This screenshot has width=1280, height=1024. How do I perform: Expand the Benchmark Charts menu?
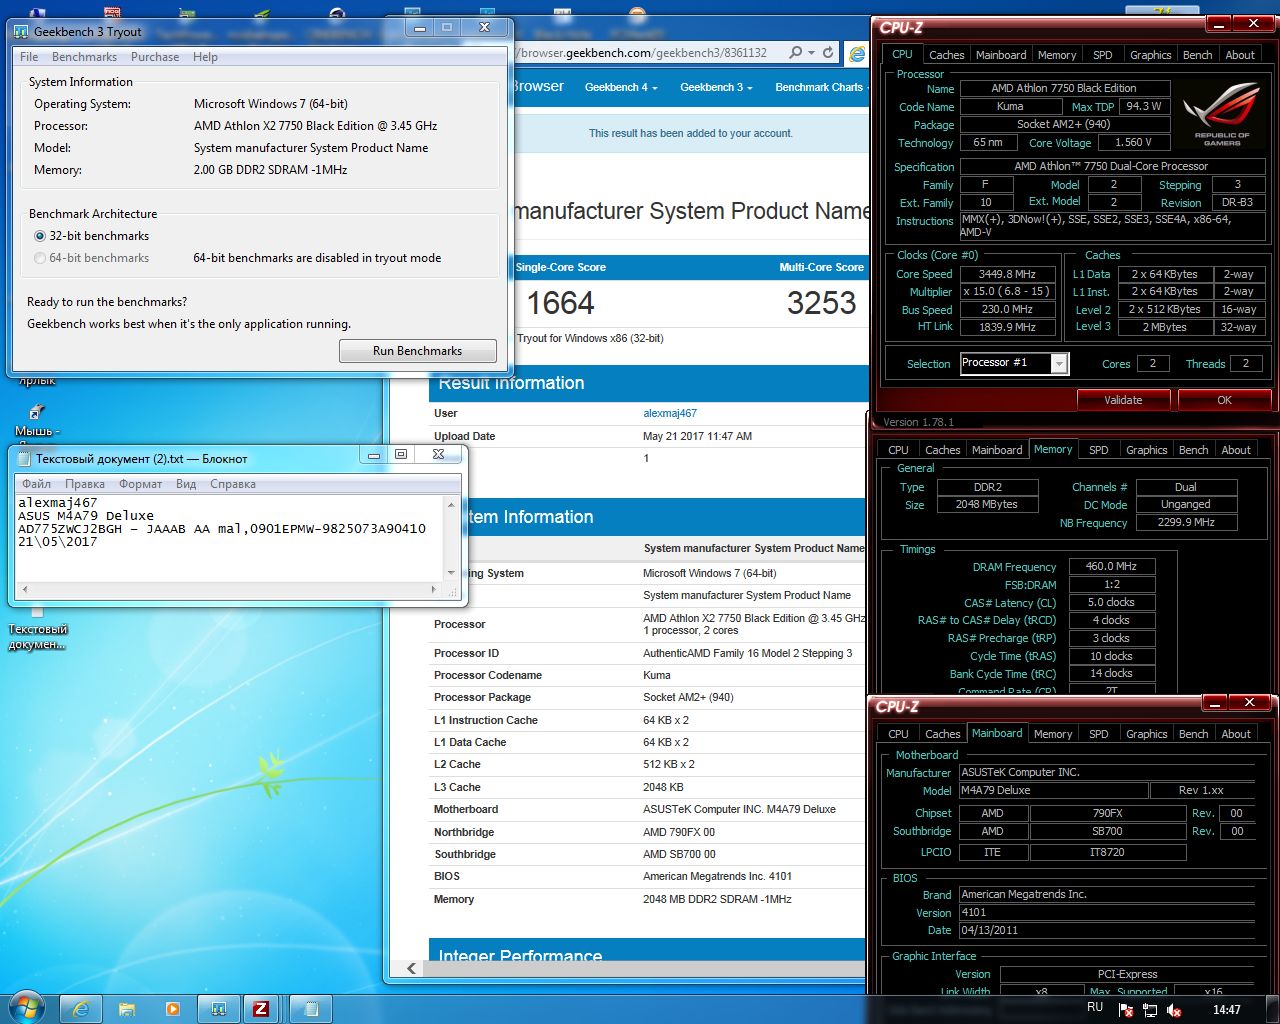tap(821, 87)
